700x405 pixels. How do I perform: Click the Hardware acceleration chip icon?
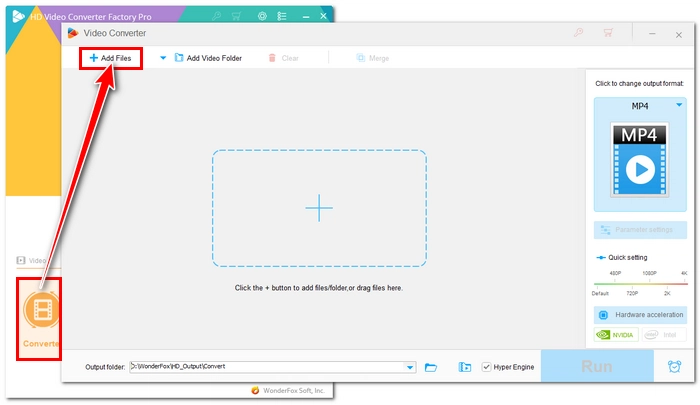[603, 315]
